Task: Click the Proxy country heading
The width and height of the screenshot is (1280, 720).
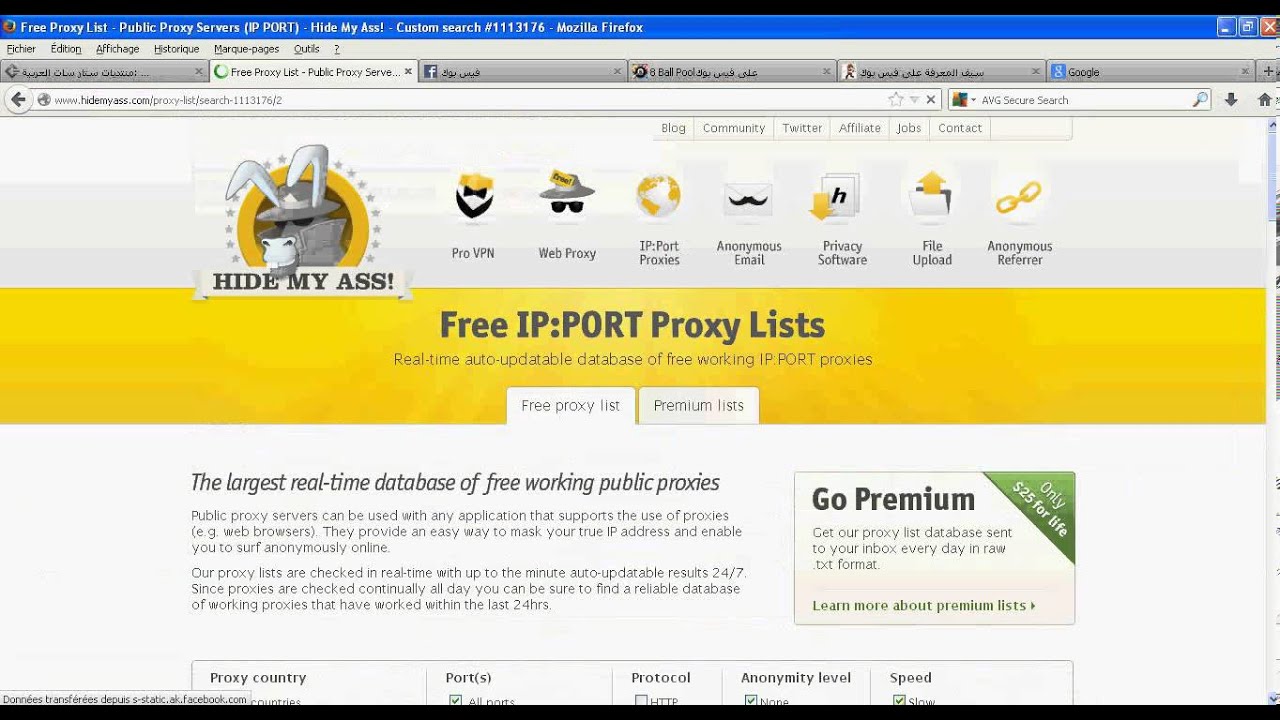Action: coord(258,677)
